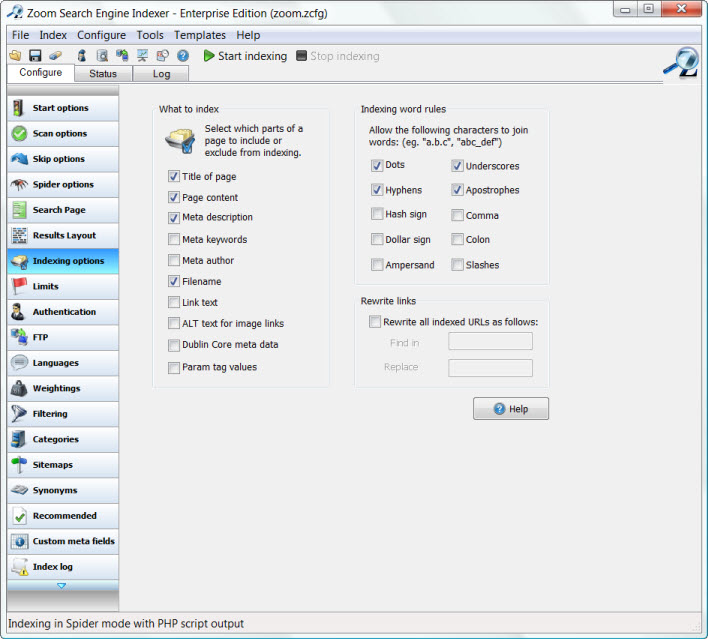Select Indexing options sidebar item
This screenshot has width=708, height=639.
[x=63, y=261]
